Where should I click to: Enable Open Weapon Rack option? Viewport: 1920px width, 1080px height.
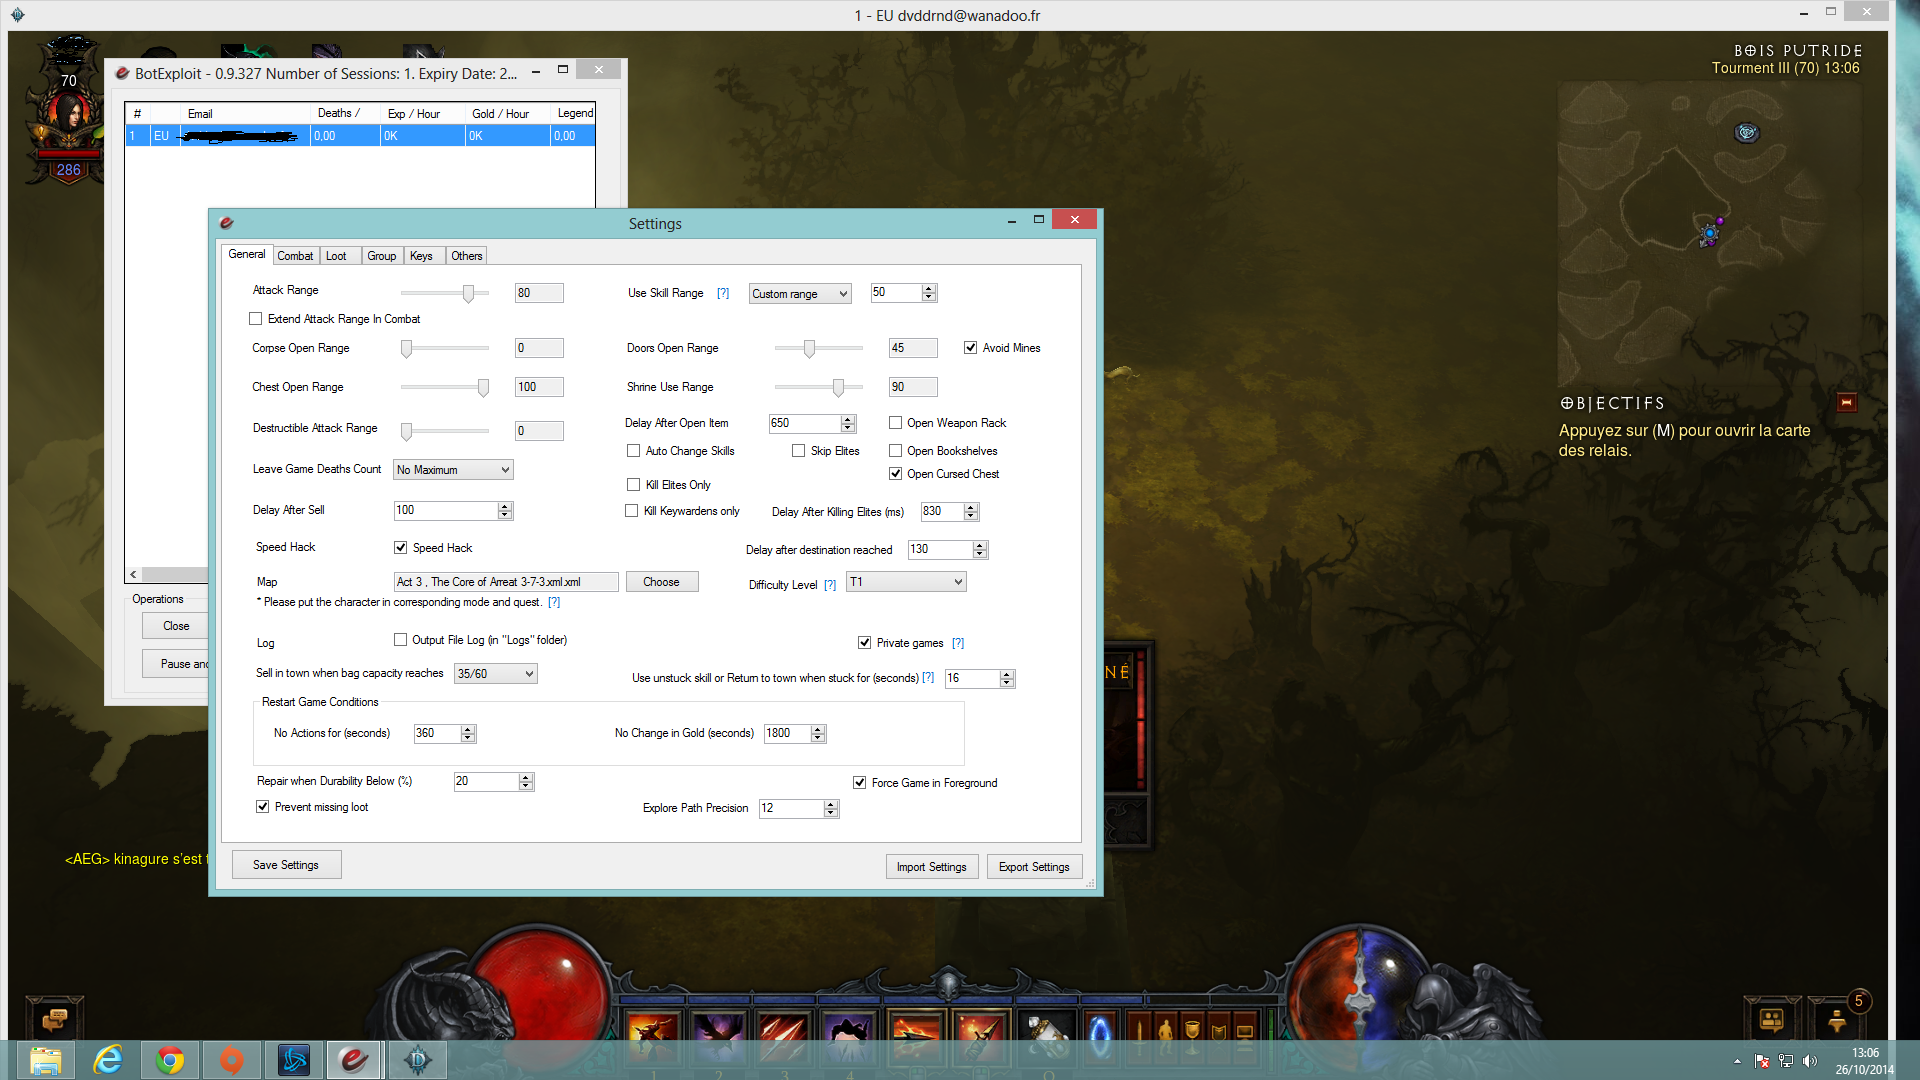coord(895,423)
